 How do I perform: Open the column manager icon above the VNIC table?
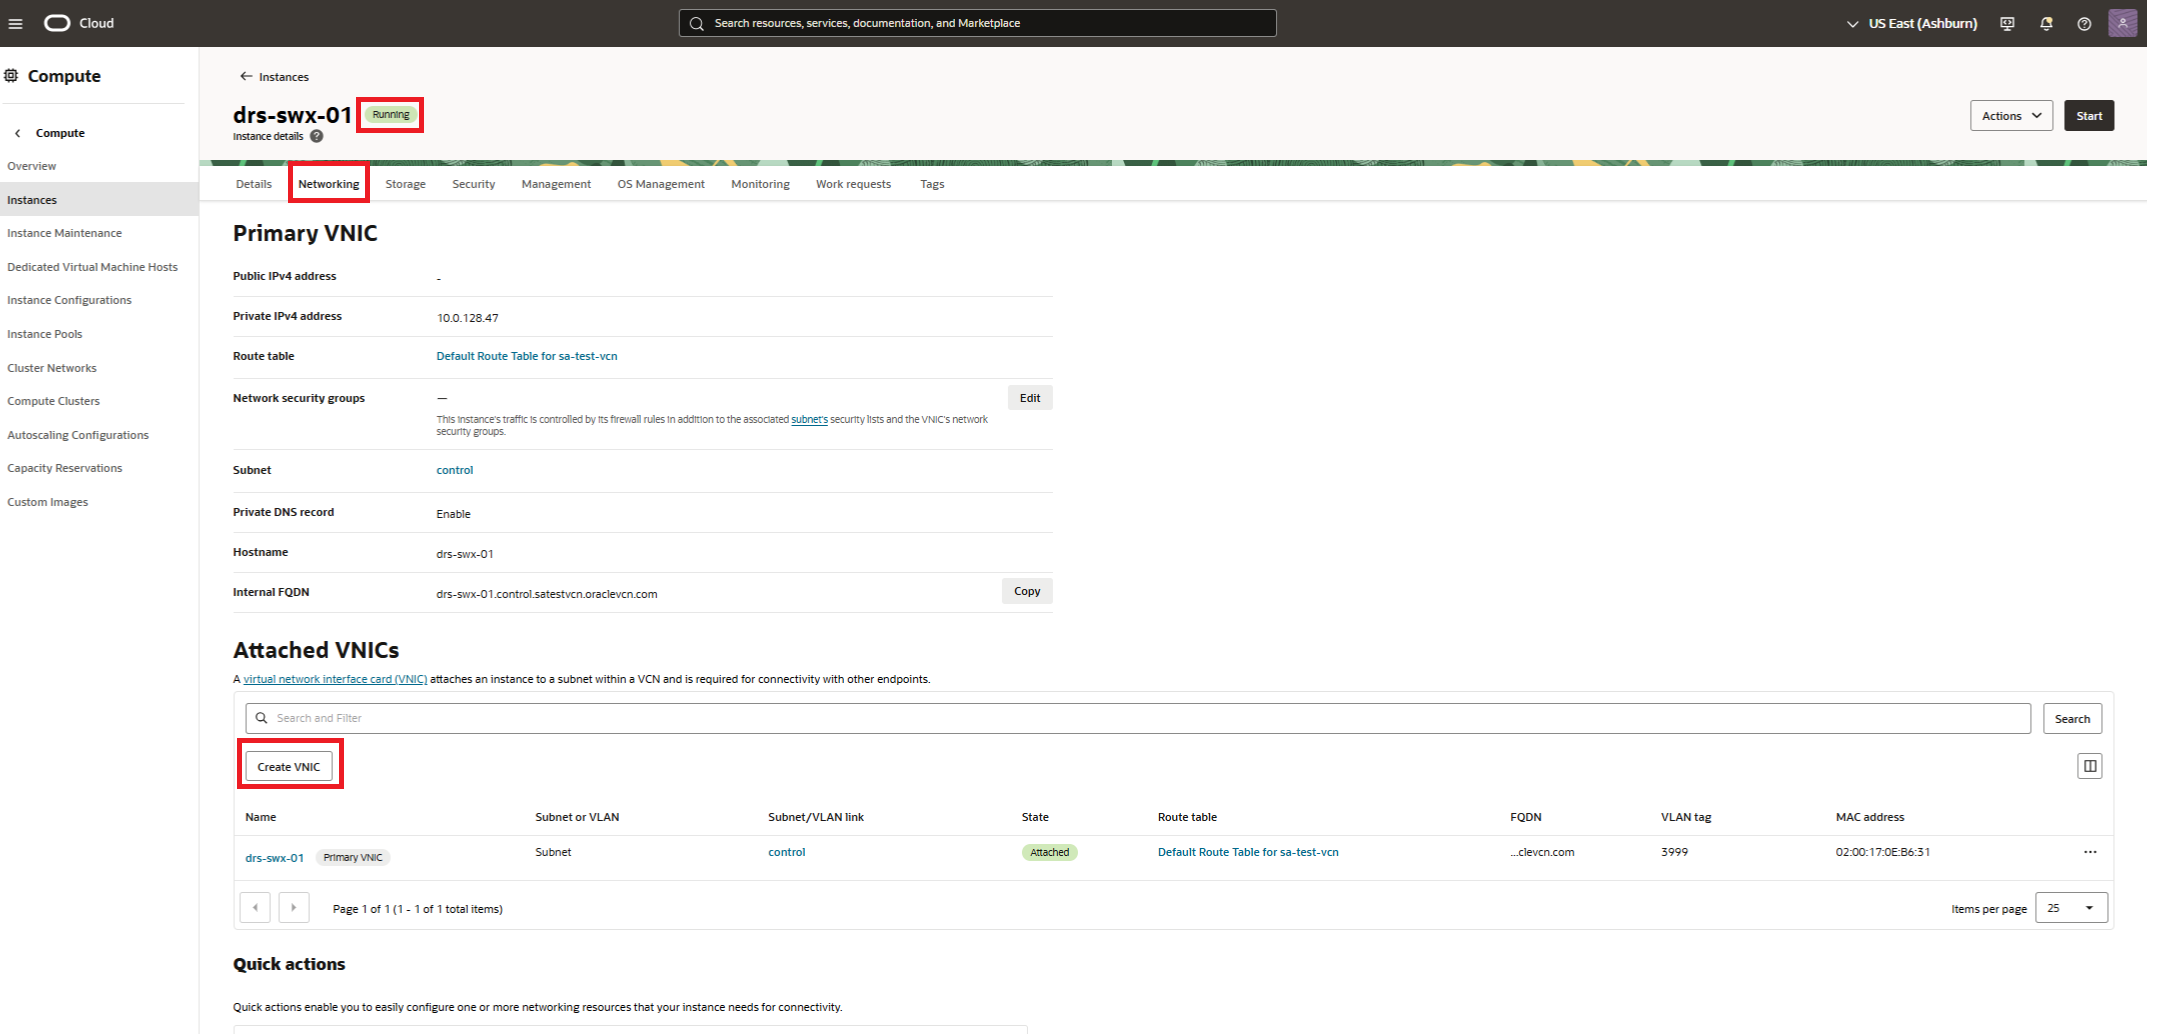coord(2089,765)
